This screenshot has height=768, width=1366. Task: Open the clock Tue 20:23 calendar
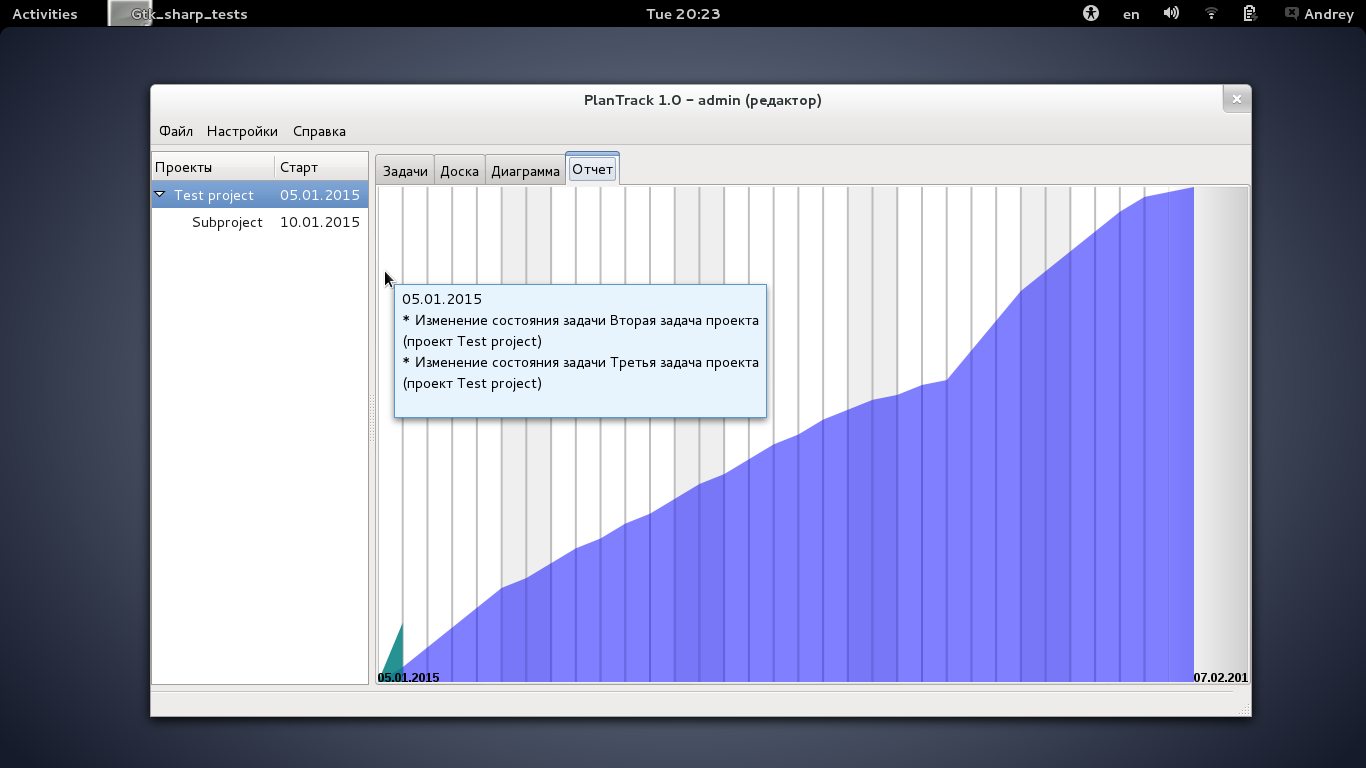683,14
